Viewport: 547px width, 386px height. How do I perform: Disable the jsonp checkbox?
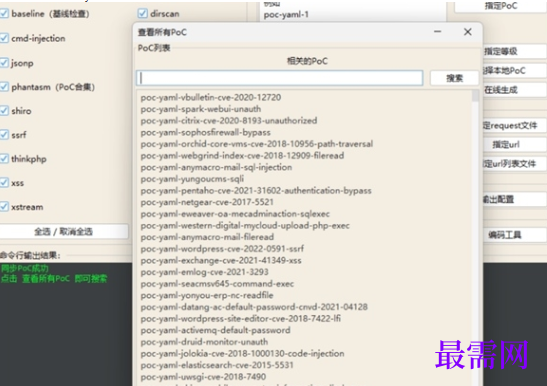[5, 63]
